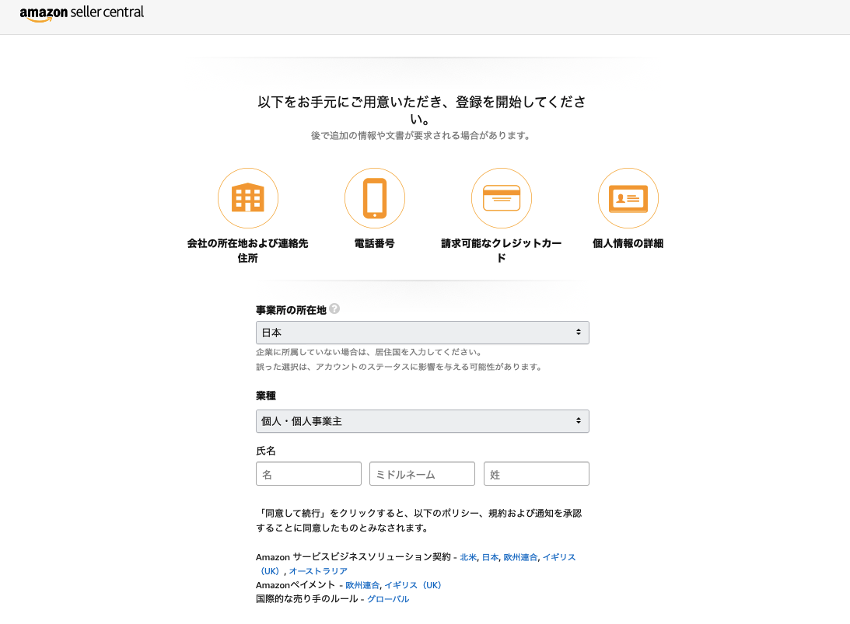Click help icon beside 事業所の所在地

point(334,309)
